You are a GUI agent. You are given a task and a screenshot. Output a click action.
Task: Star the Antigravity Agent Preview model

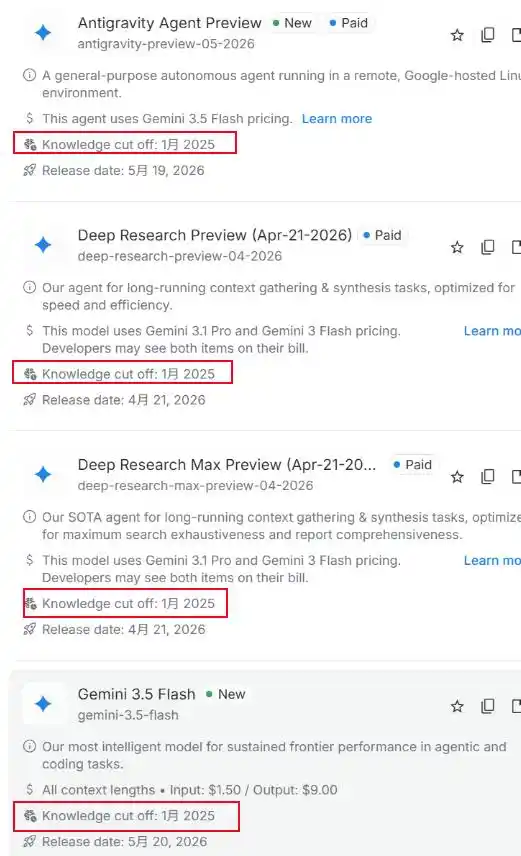pos(457,35)
